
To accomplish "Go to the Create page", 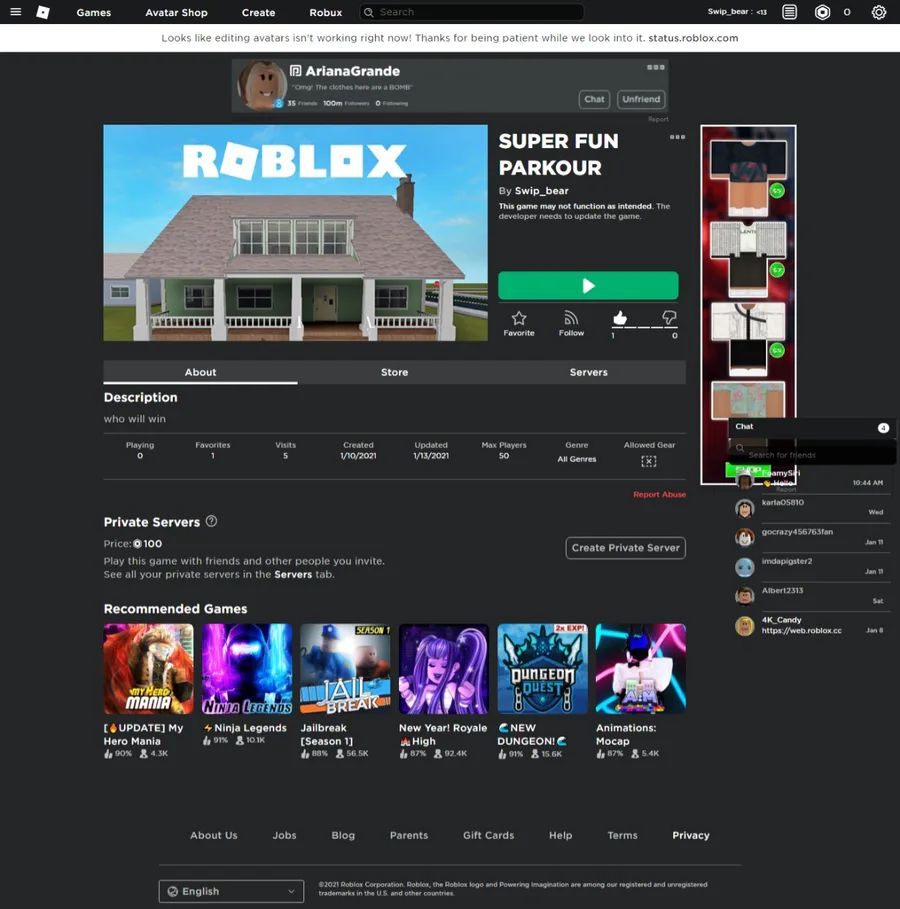I will 258,12.
